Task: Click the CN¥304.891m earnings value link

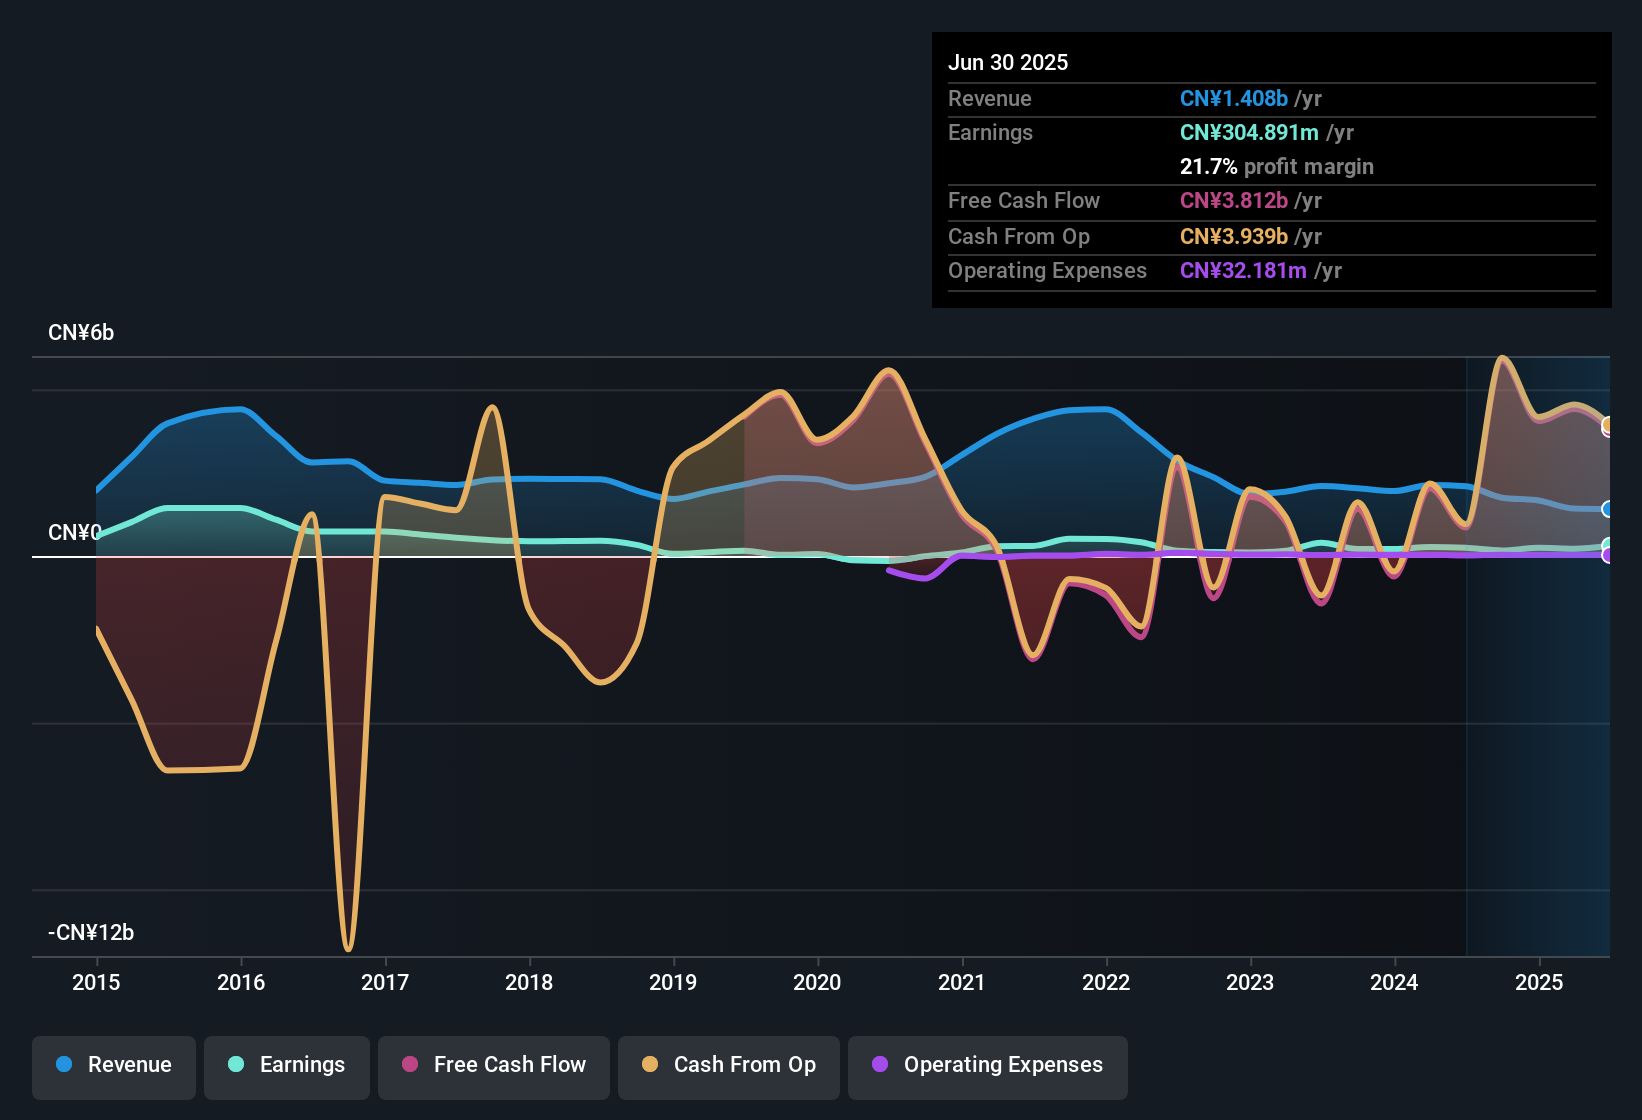Action: [x=1248, y=132]
